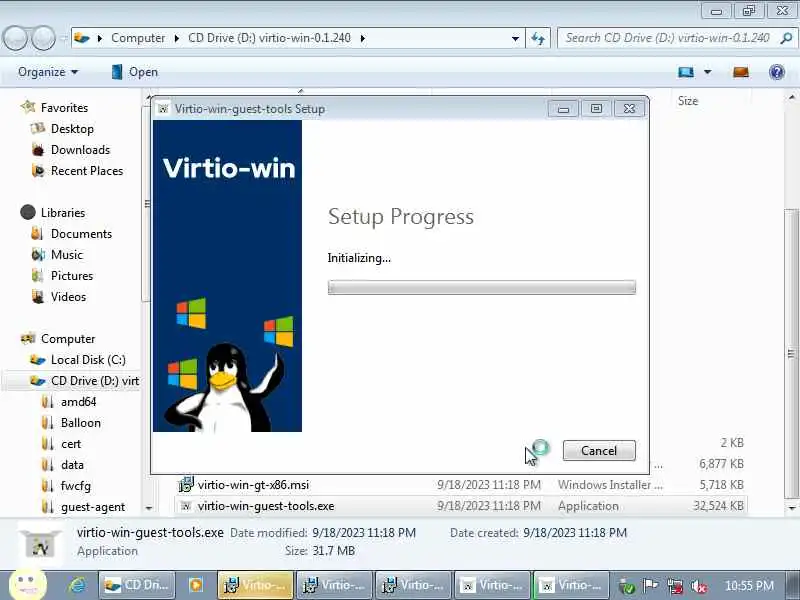The width and height of the screenshot is (800, 600).
Task: Refresh the CD Drive folder view
Action: tap(538, 38)
